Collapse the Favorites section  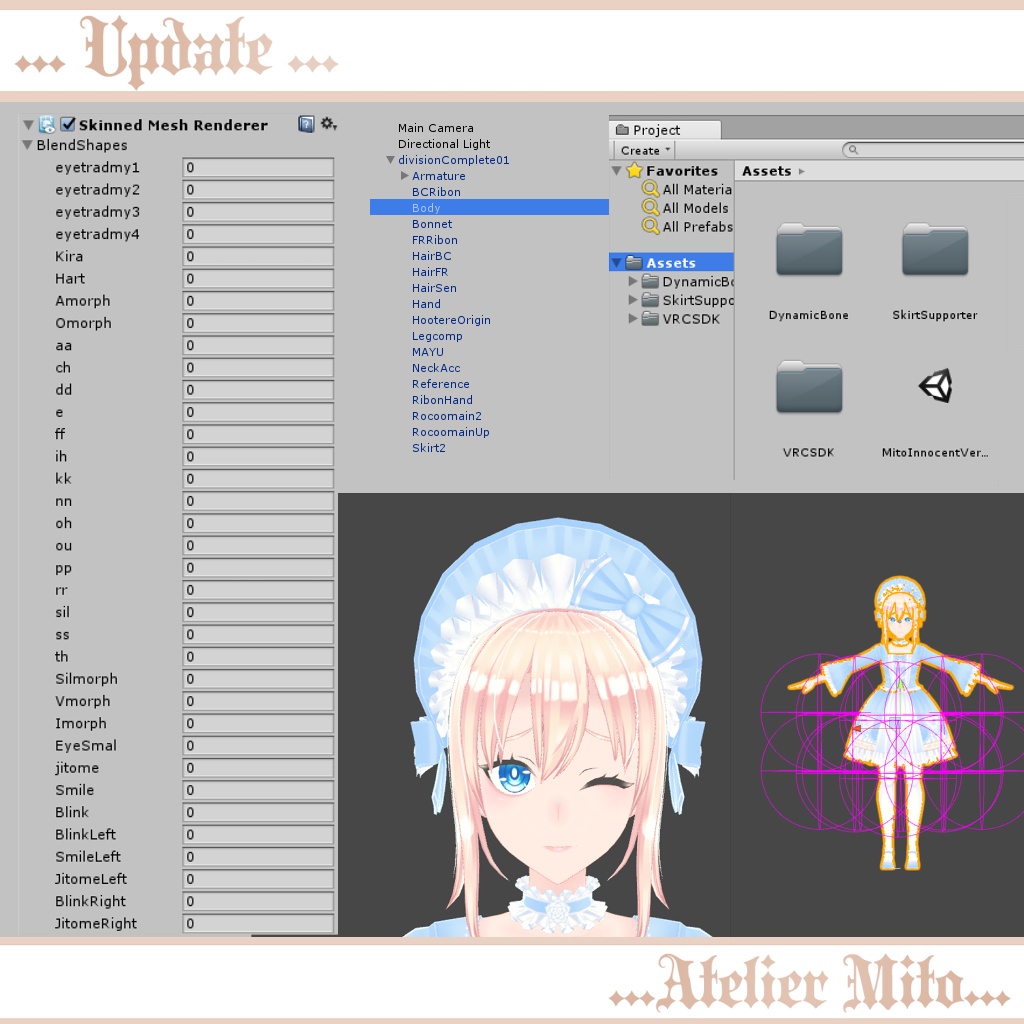(x=616, y=170)
